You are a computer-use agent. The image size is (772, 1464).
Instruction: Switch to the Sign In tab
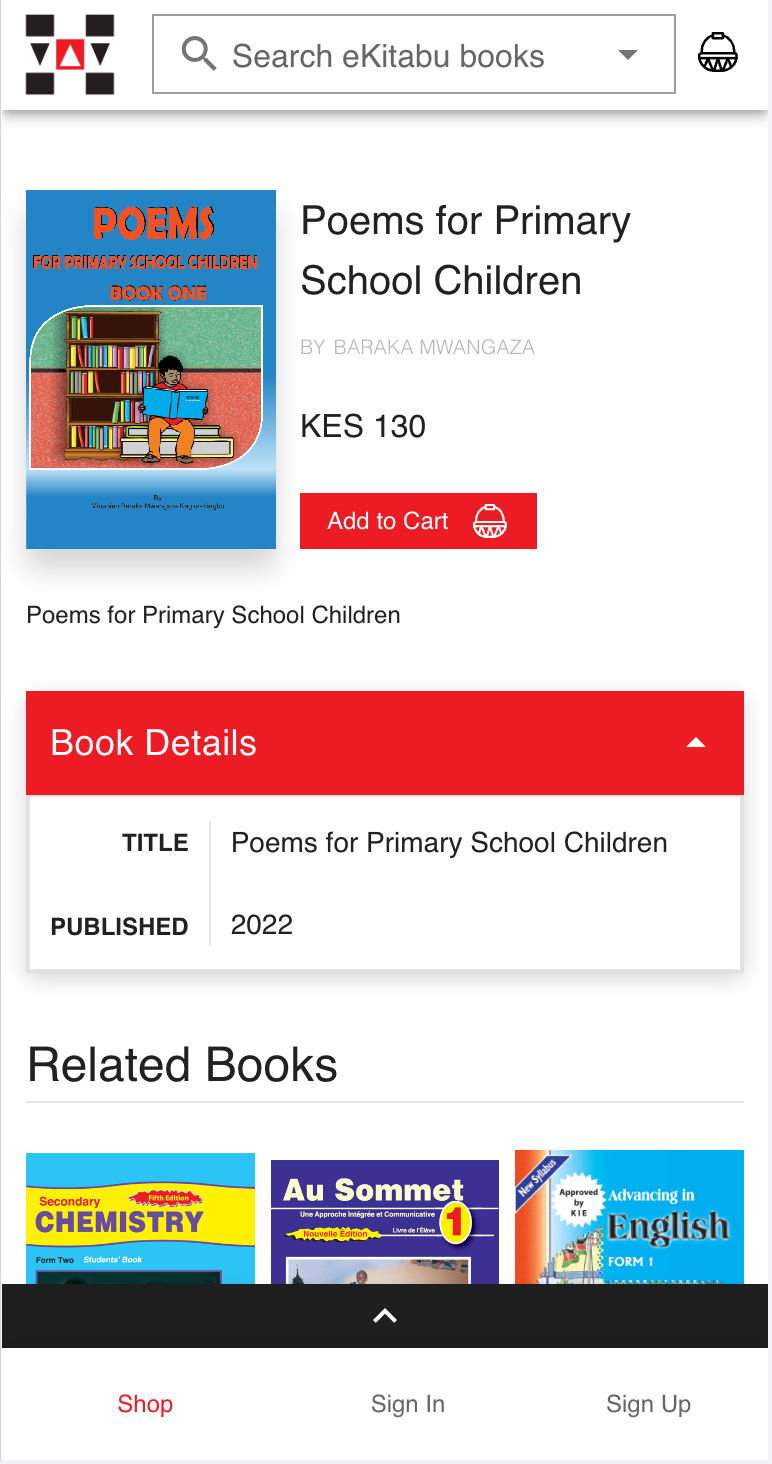point(407,1404)
